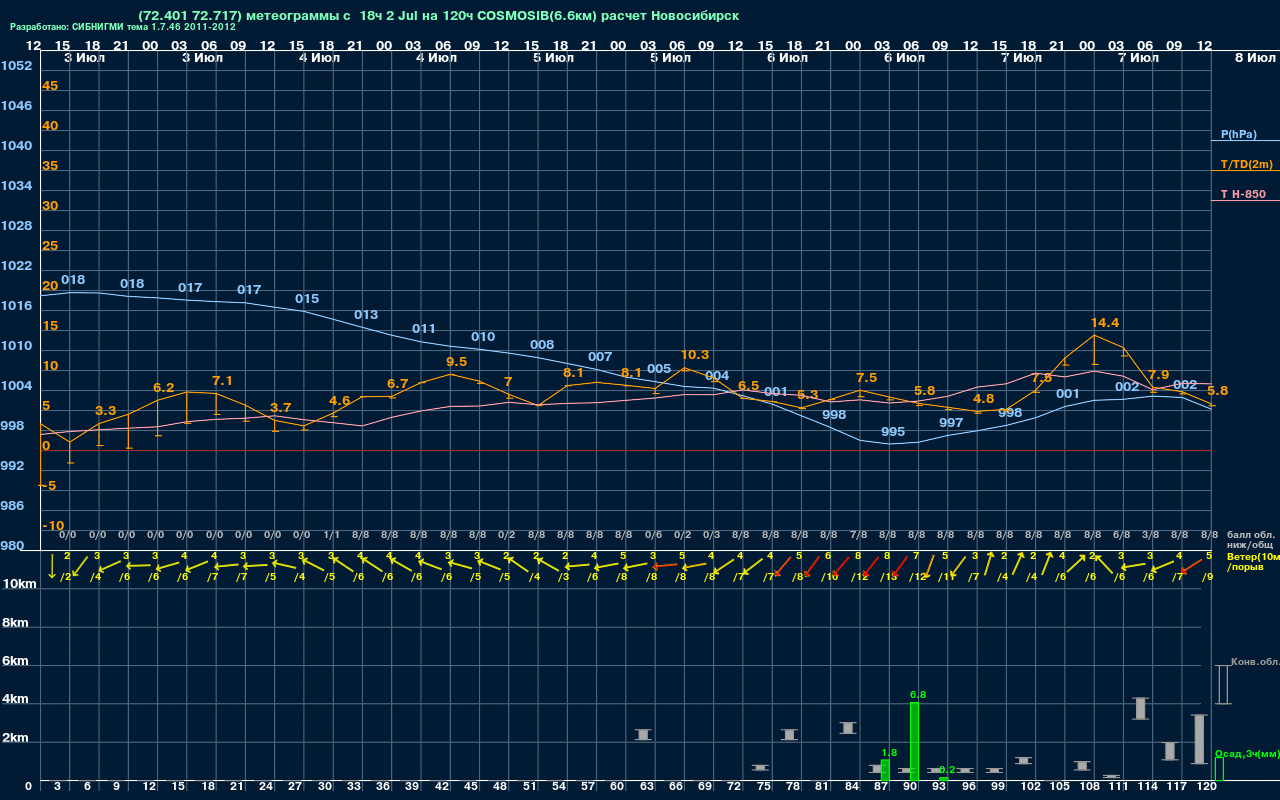The width and height of the screenshot is (1280, 800).
Task: Click forecast hour 63 on bottom axis
Action: click(646, 787)
